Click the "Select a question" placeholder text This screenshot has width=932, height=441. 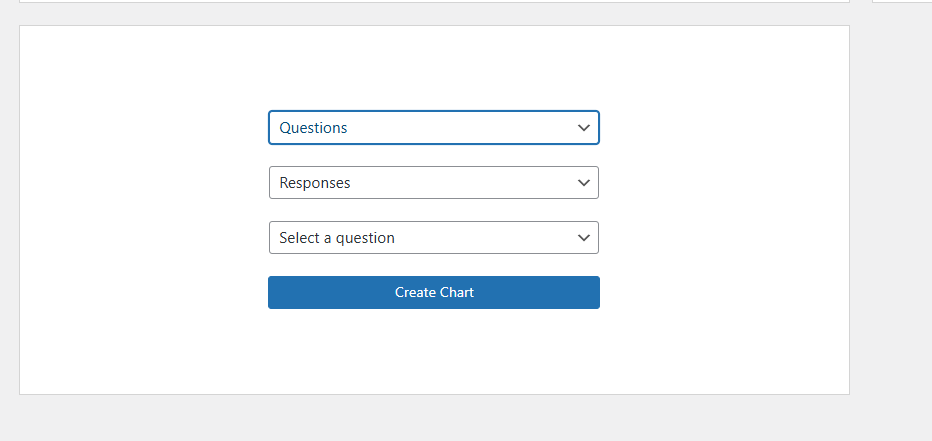click(337, 238)
